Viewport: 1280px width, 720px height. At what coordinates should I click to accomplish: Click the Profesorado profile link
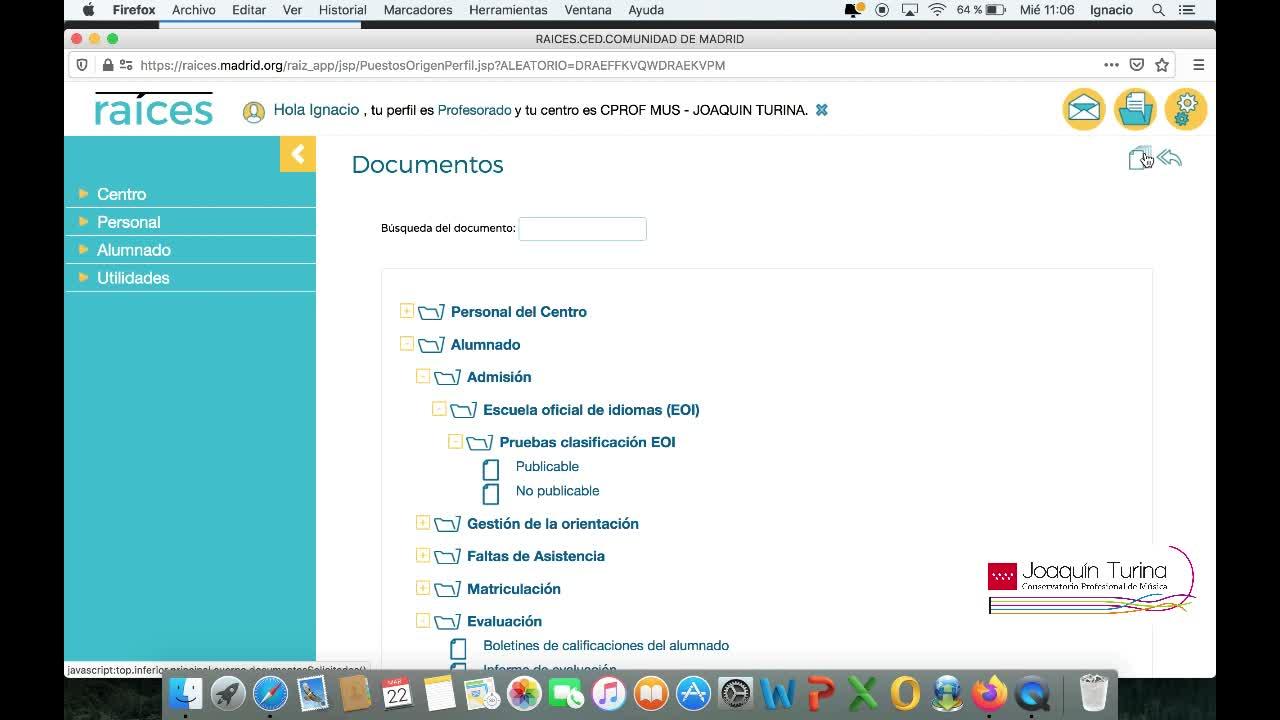coord(474,110)
